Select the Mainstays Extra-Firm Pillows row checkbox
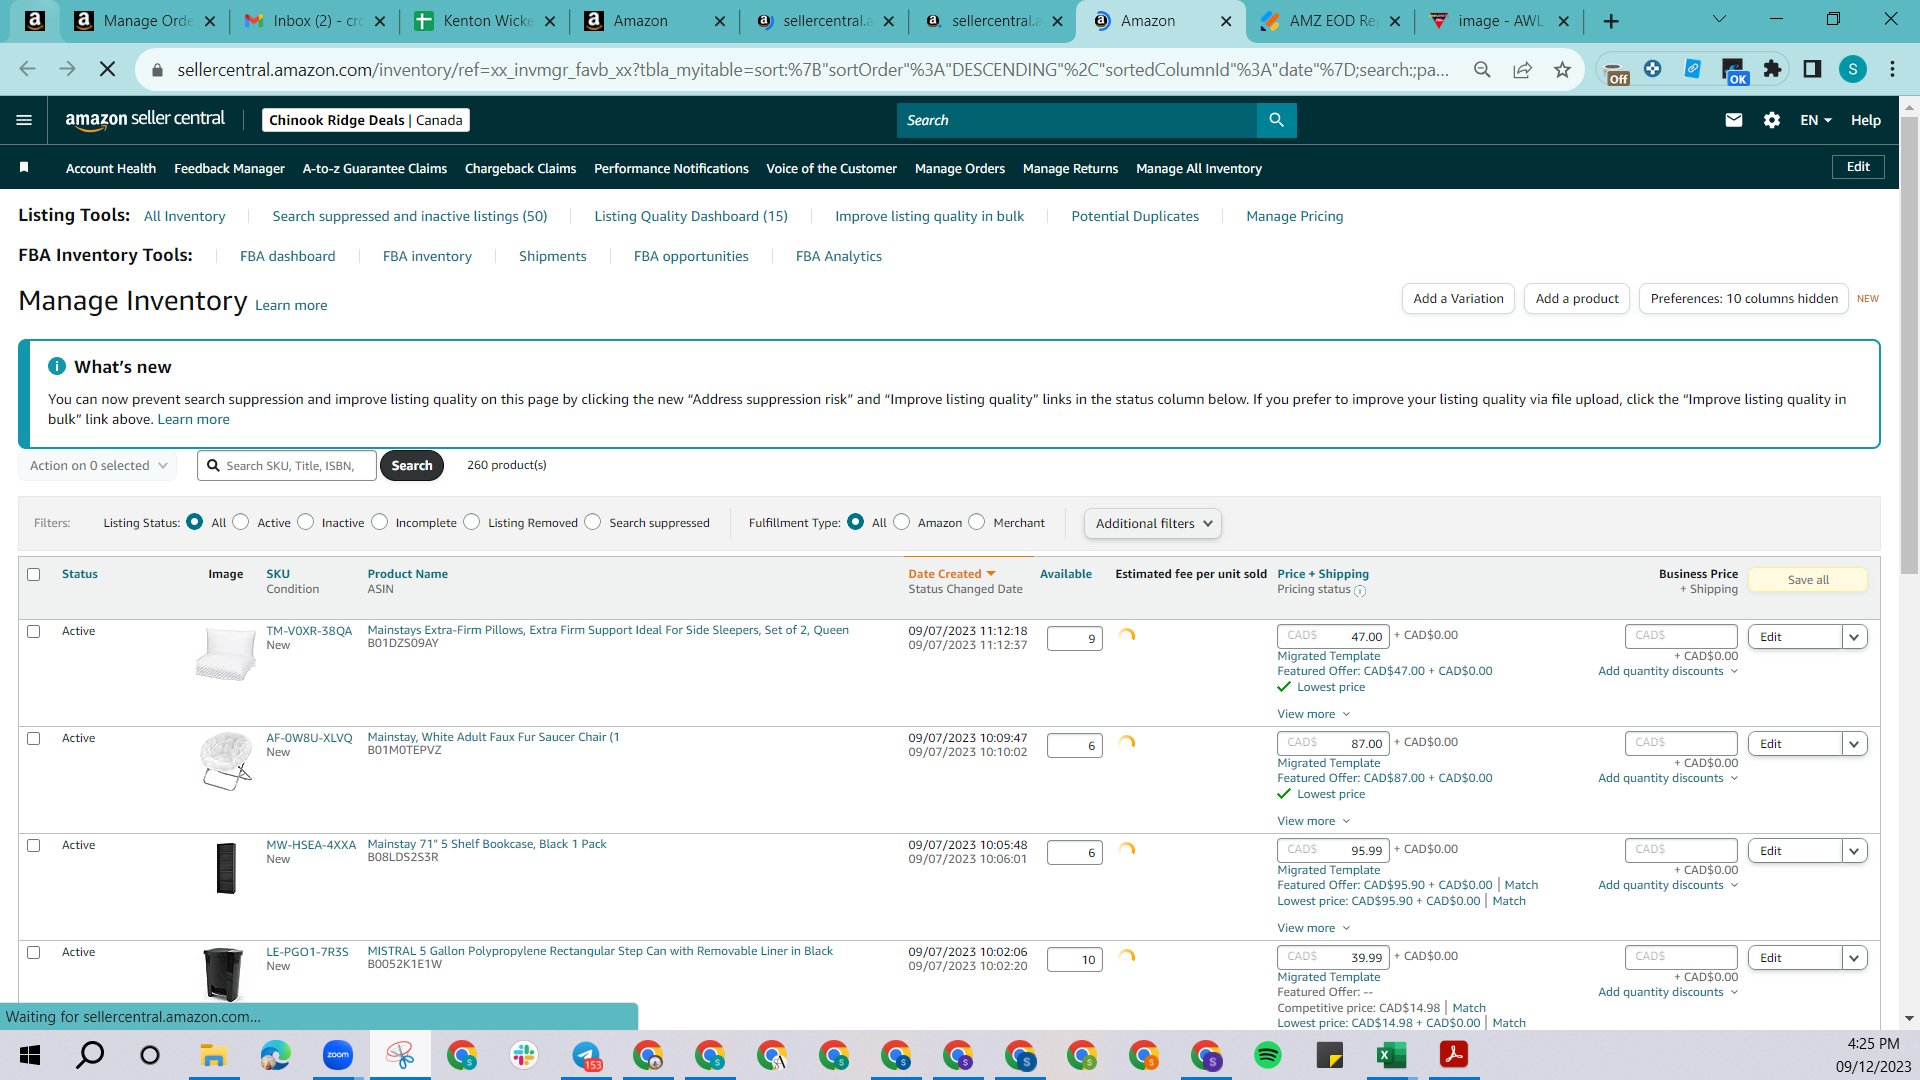This screenshot has height=1080, width=1920. (x=34, y=632)
